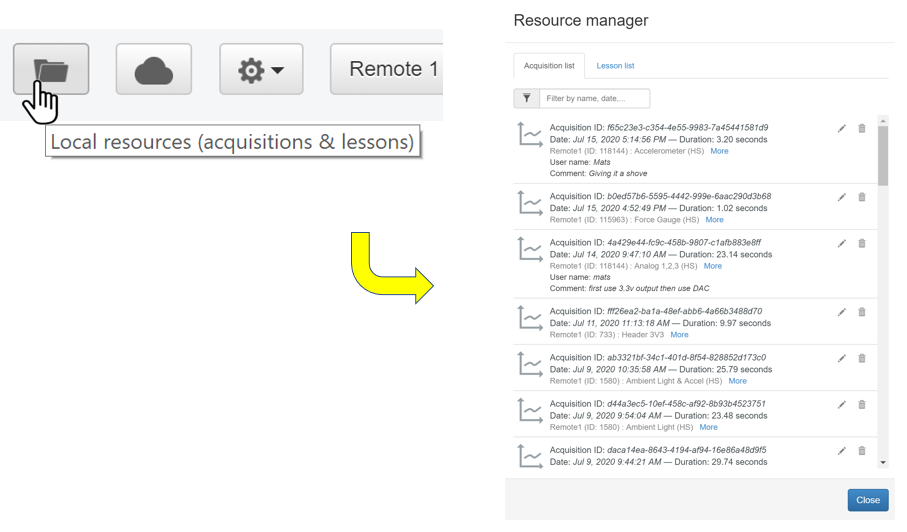907x532 pixels.
Task: Switch to the Lesson list tab
Action: click(x=615, y=66)
